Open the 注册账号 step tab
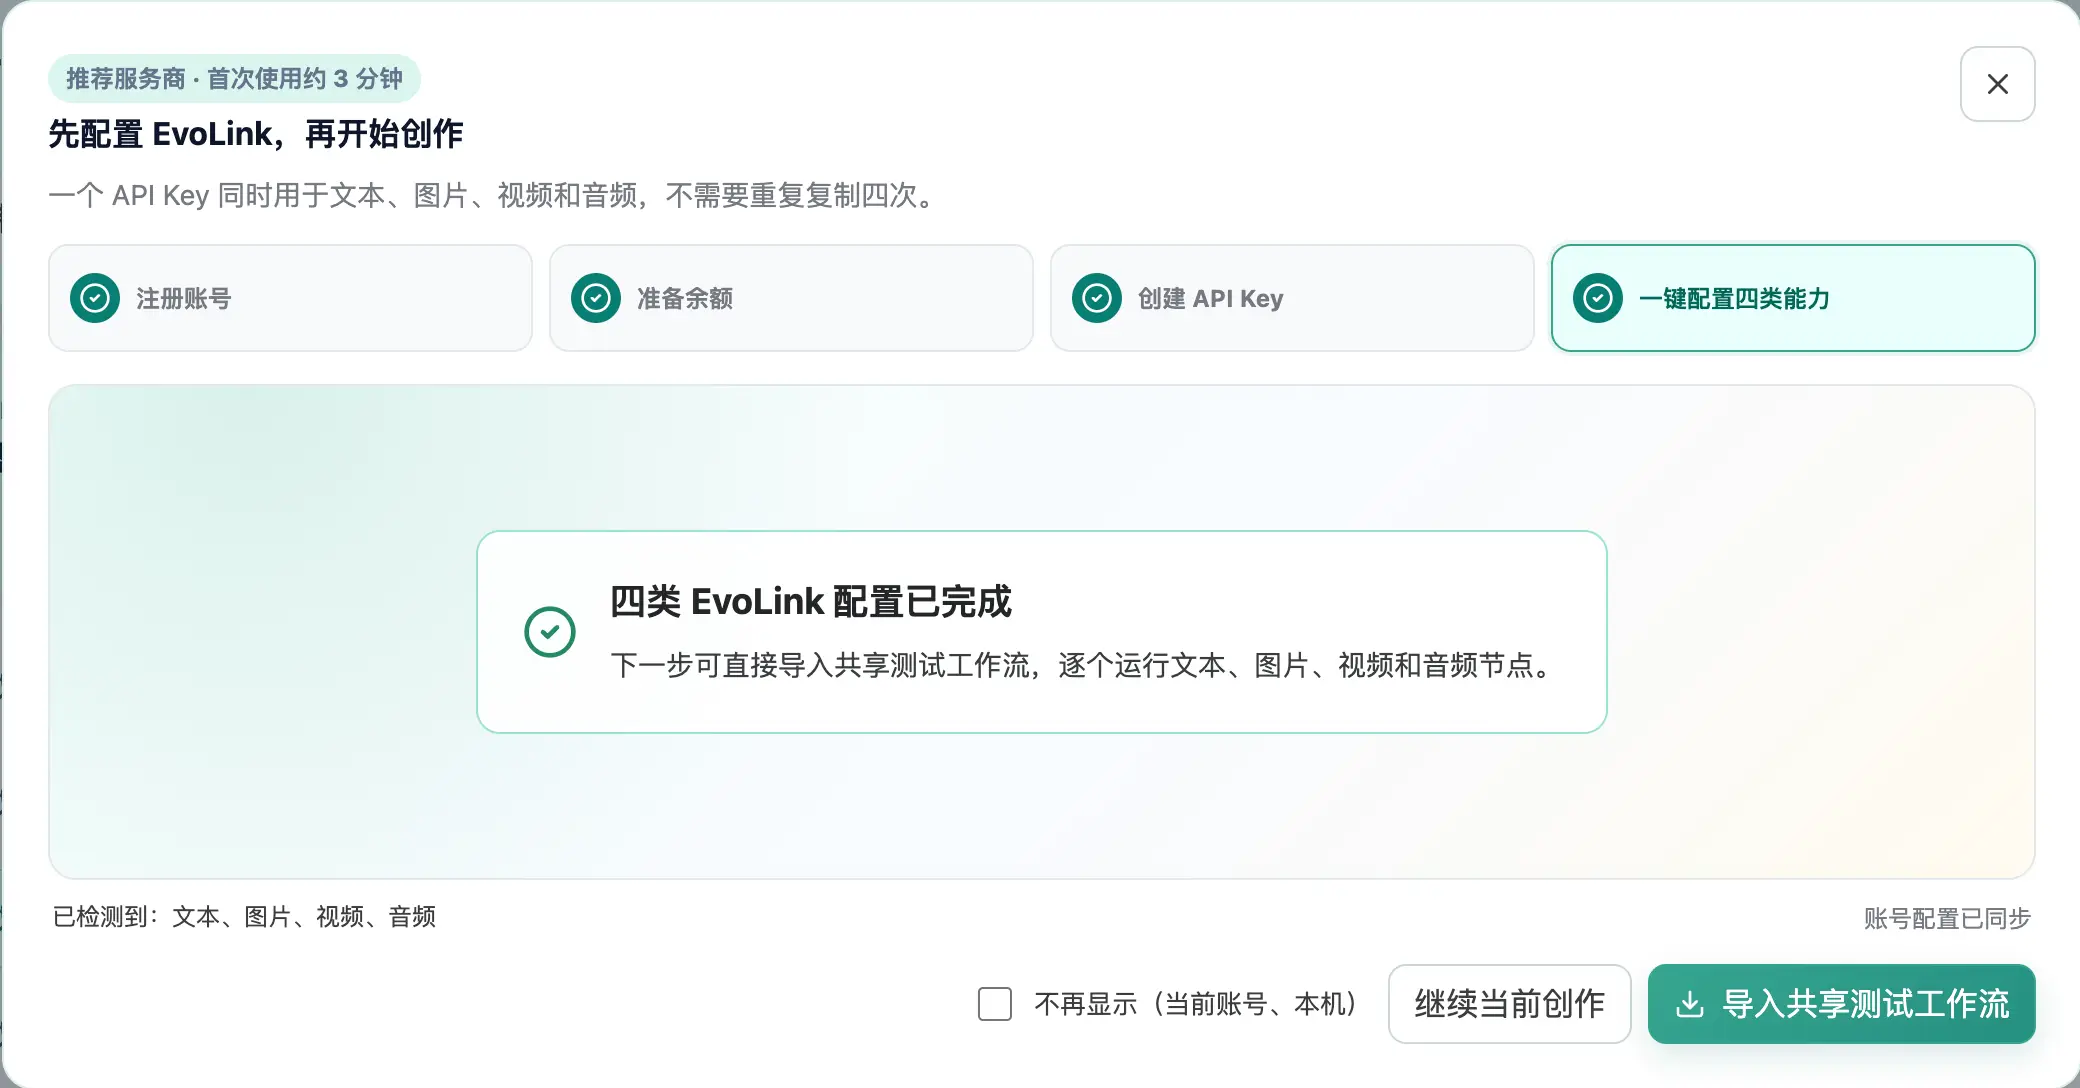The image size is (2080, 1088). click(x=290, y=298)
